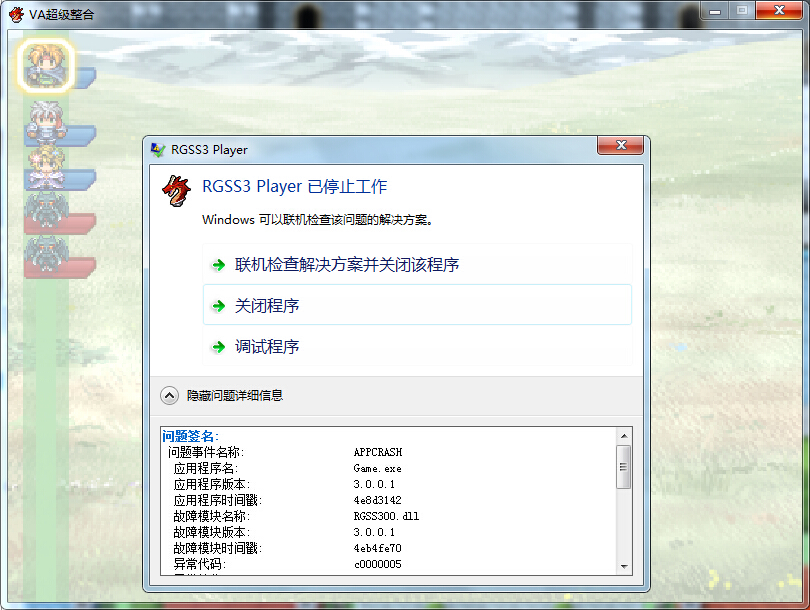The image size is (810, 610).
Task: Close the RGSS3 Player crash dialog
Action: click(x=620, y=145)
